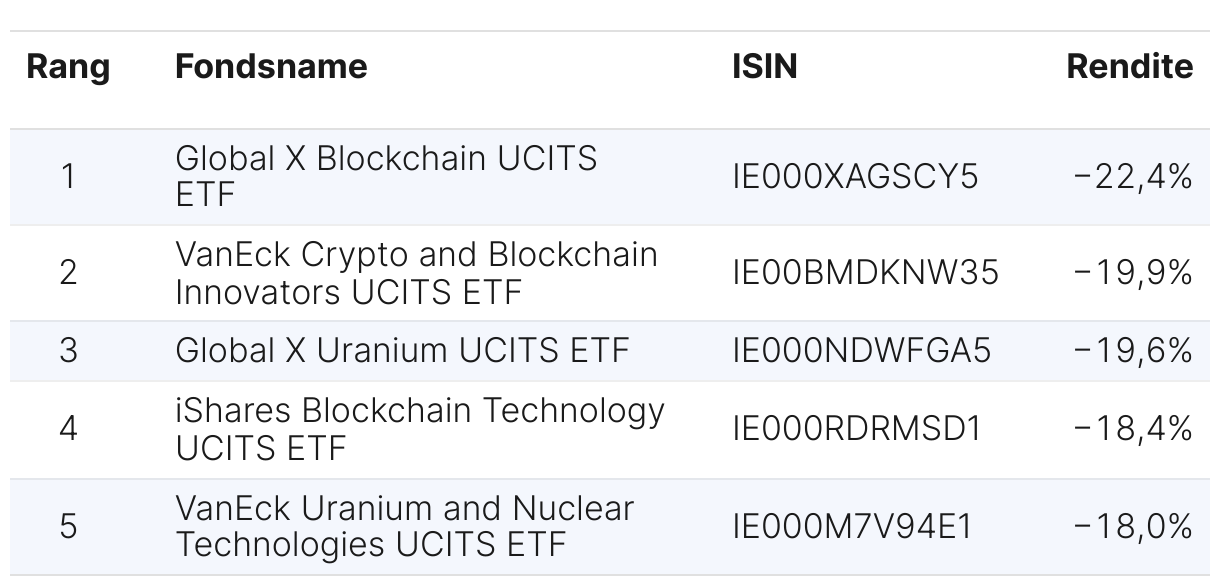1220x586 pixels.
Task: Click rank number 3 cell
Action: coord(68,350)
